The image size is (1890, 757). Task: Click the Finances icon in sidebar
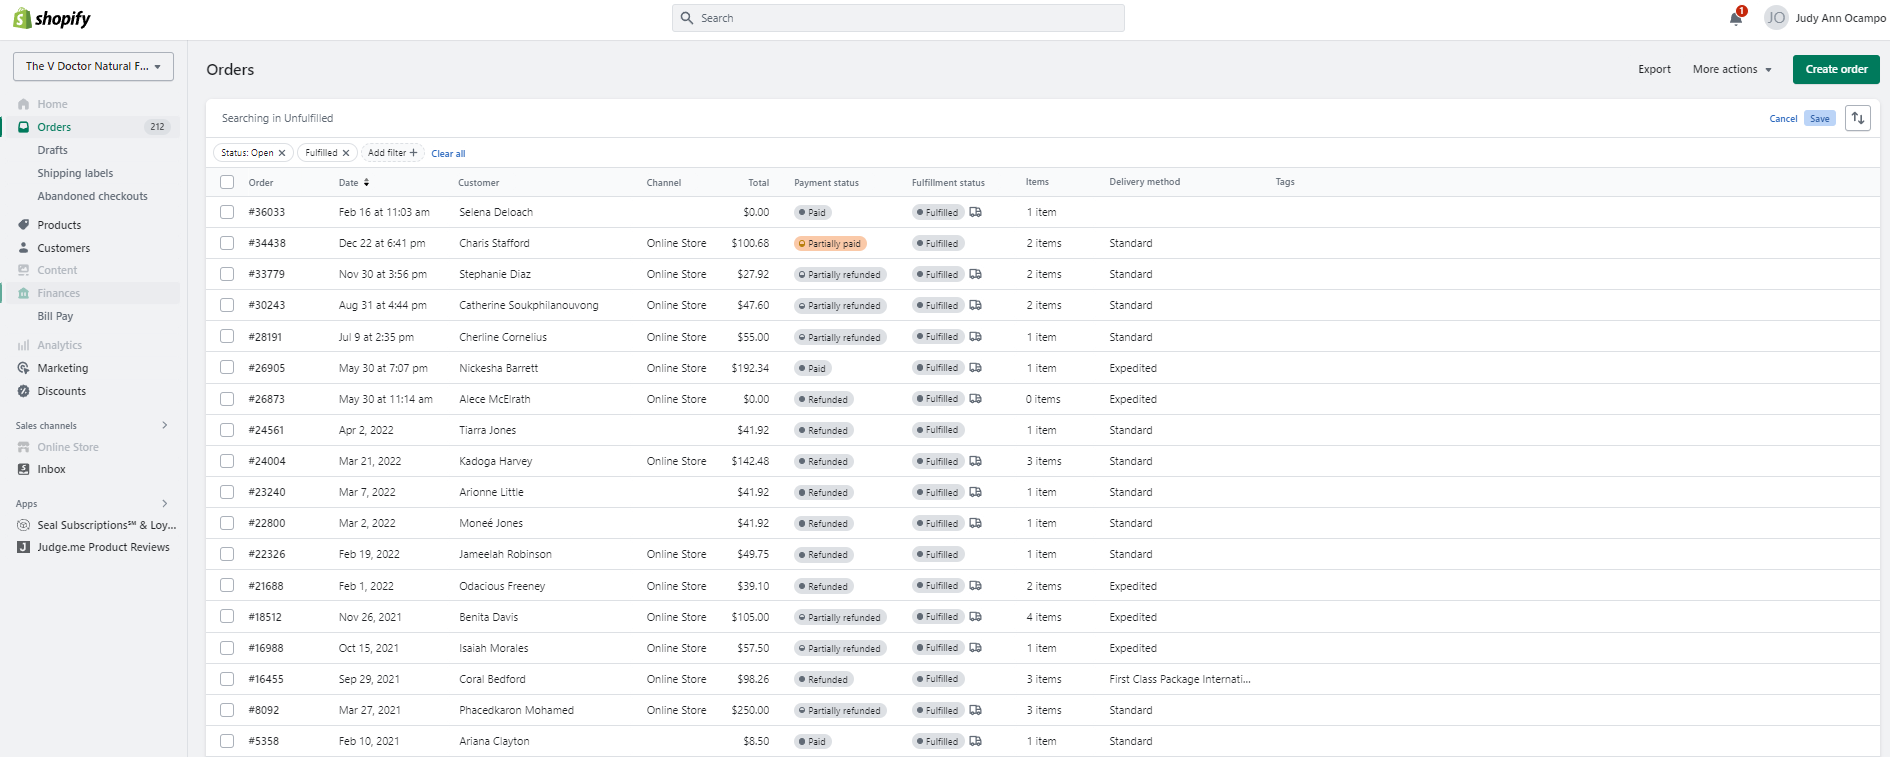point(23,293)
